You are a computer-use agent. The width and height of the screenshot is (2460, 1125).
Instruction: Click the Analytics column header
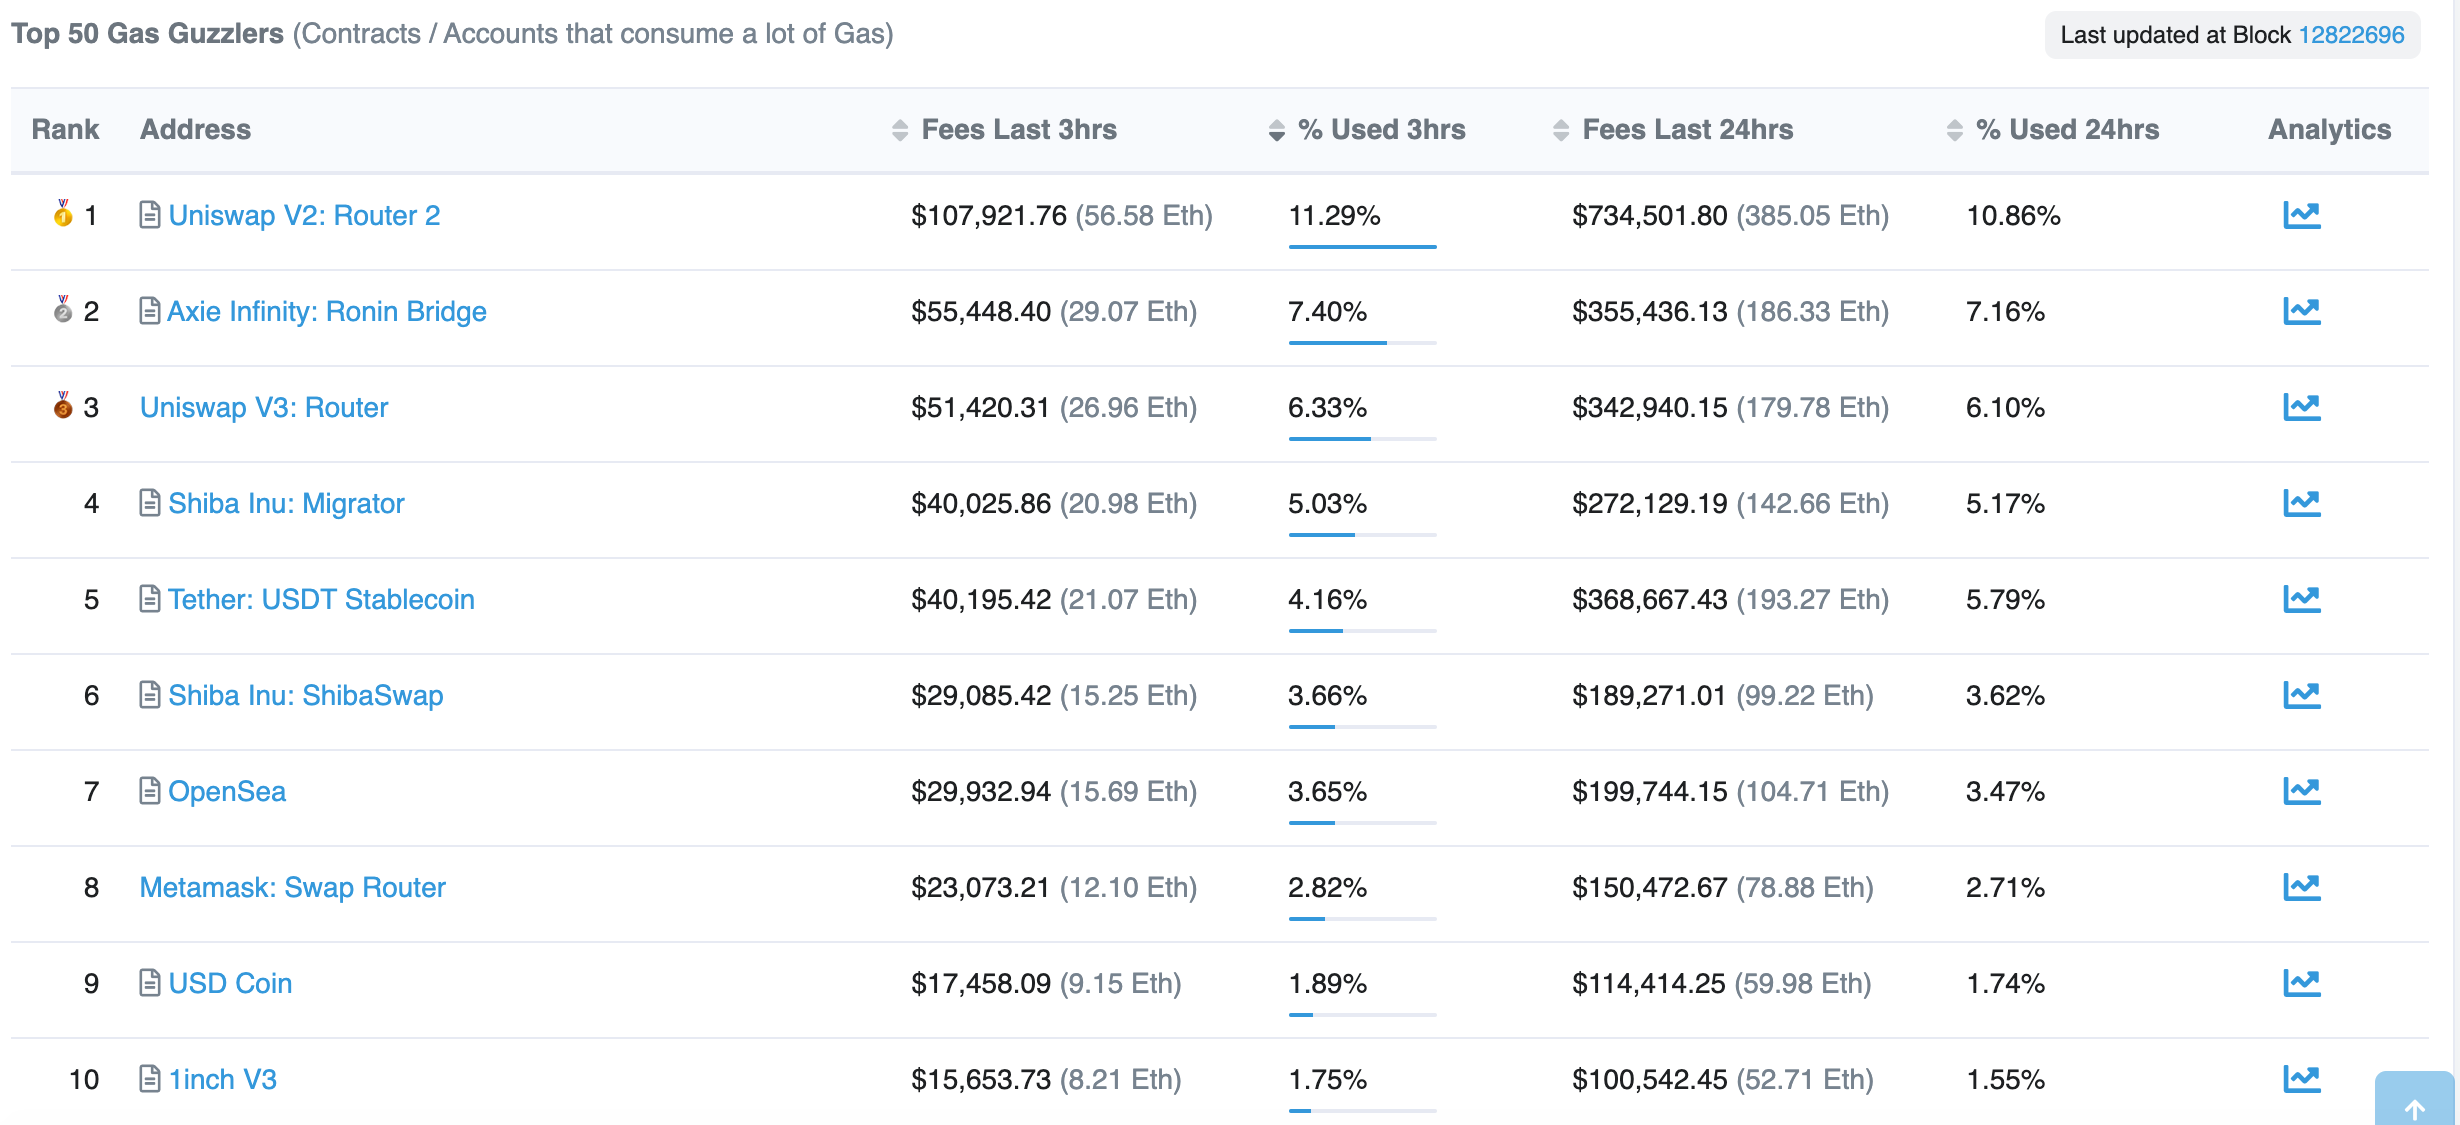[x=2329, y=130]
